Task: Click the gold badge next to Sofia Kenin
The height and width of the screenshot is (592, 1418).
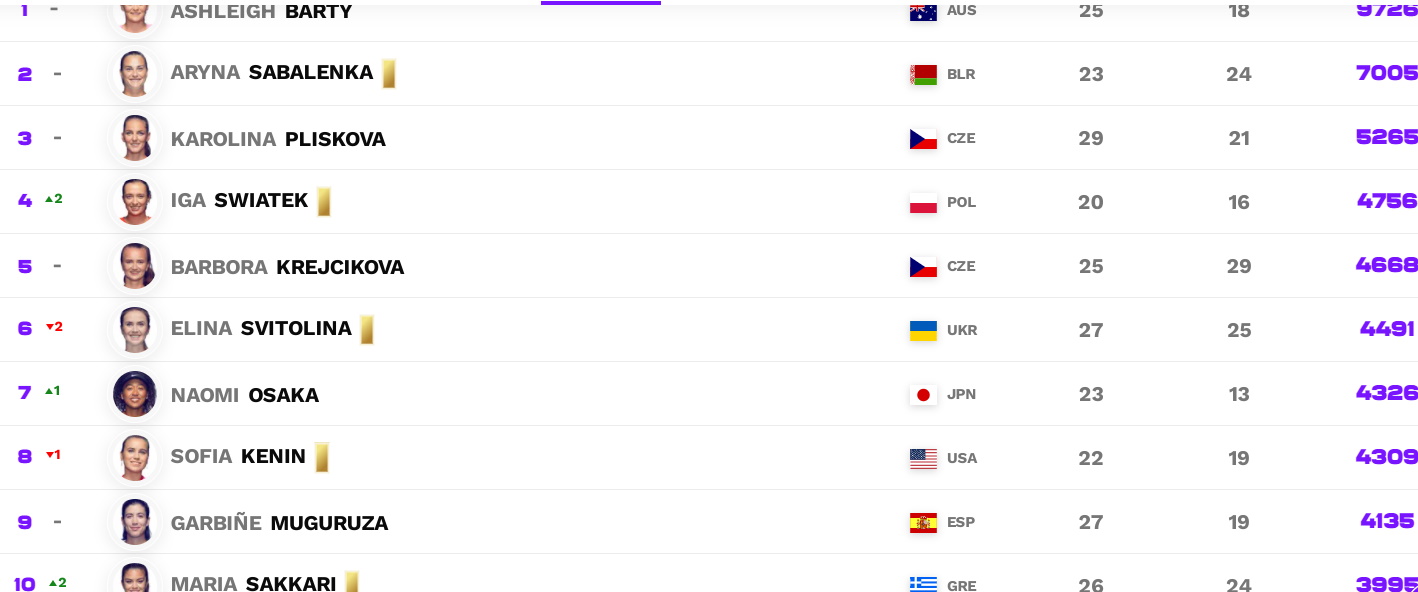Action: click(x=322, y=457)
